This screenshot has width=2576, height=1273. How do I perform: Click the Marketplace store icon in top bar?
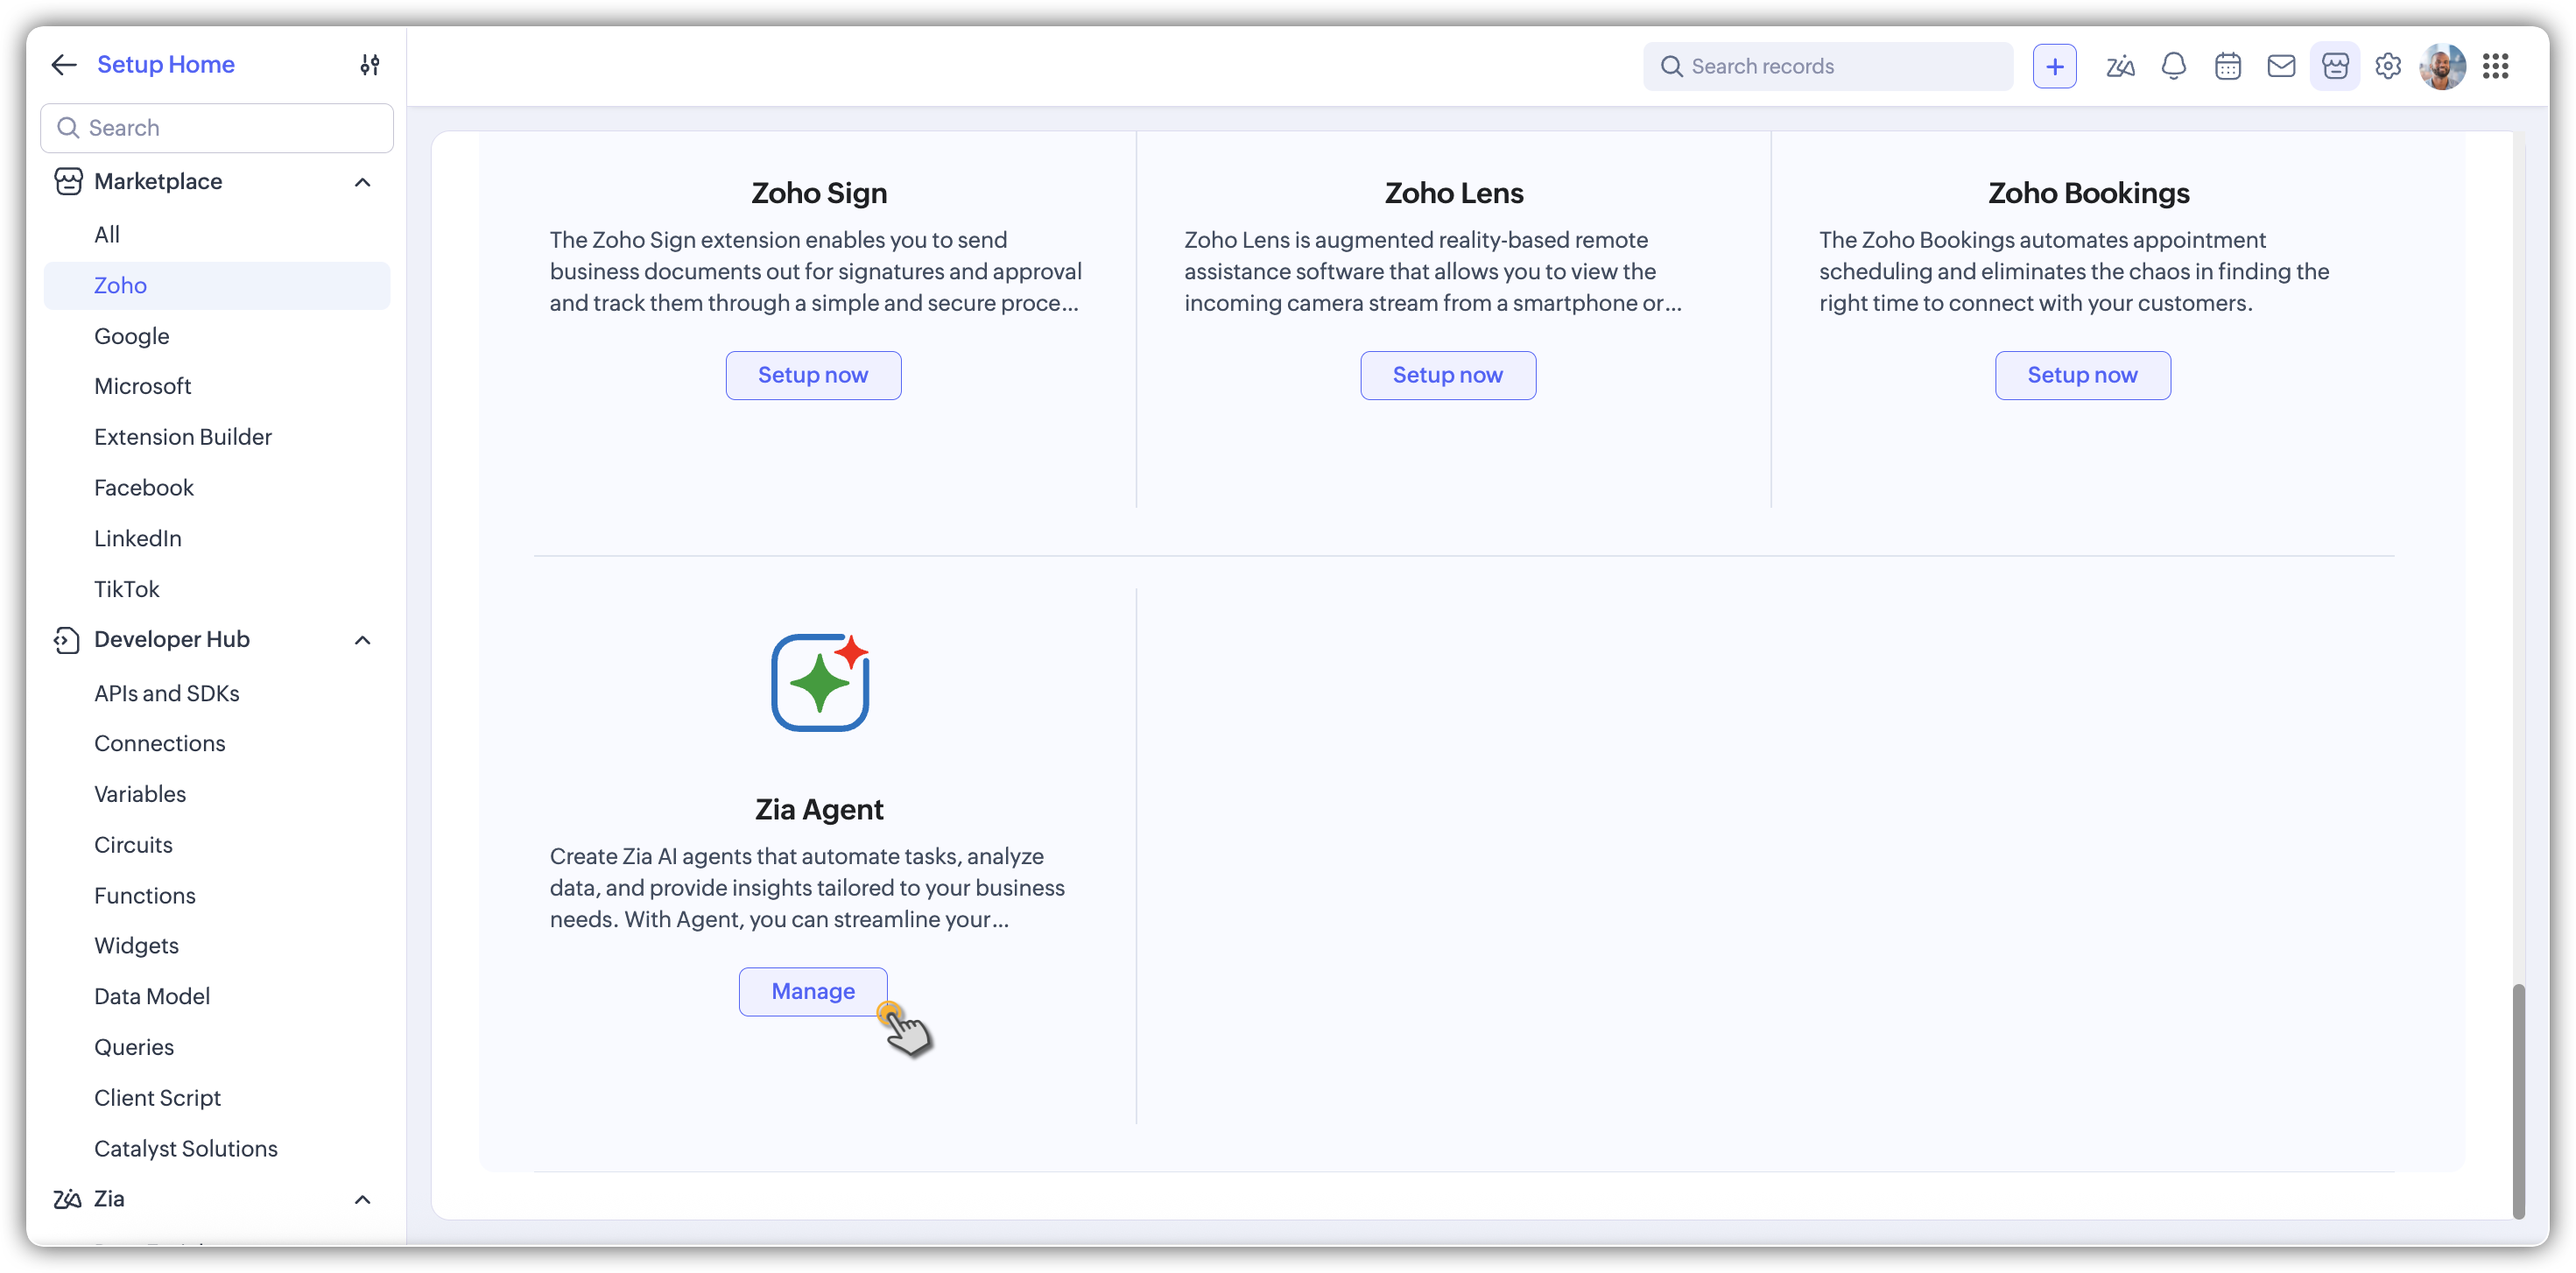2334,66
